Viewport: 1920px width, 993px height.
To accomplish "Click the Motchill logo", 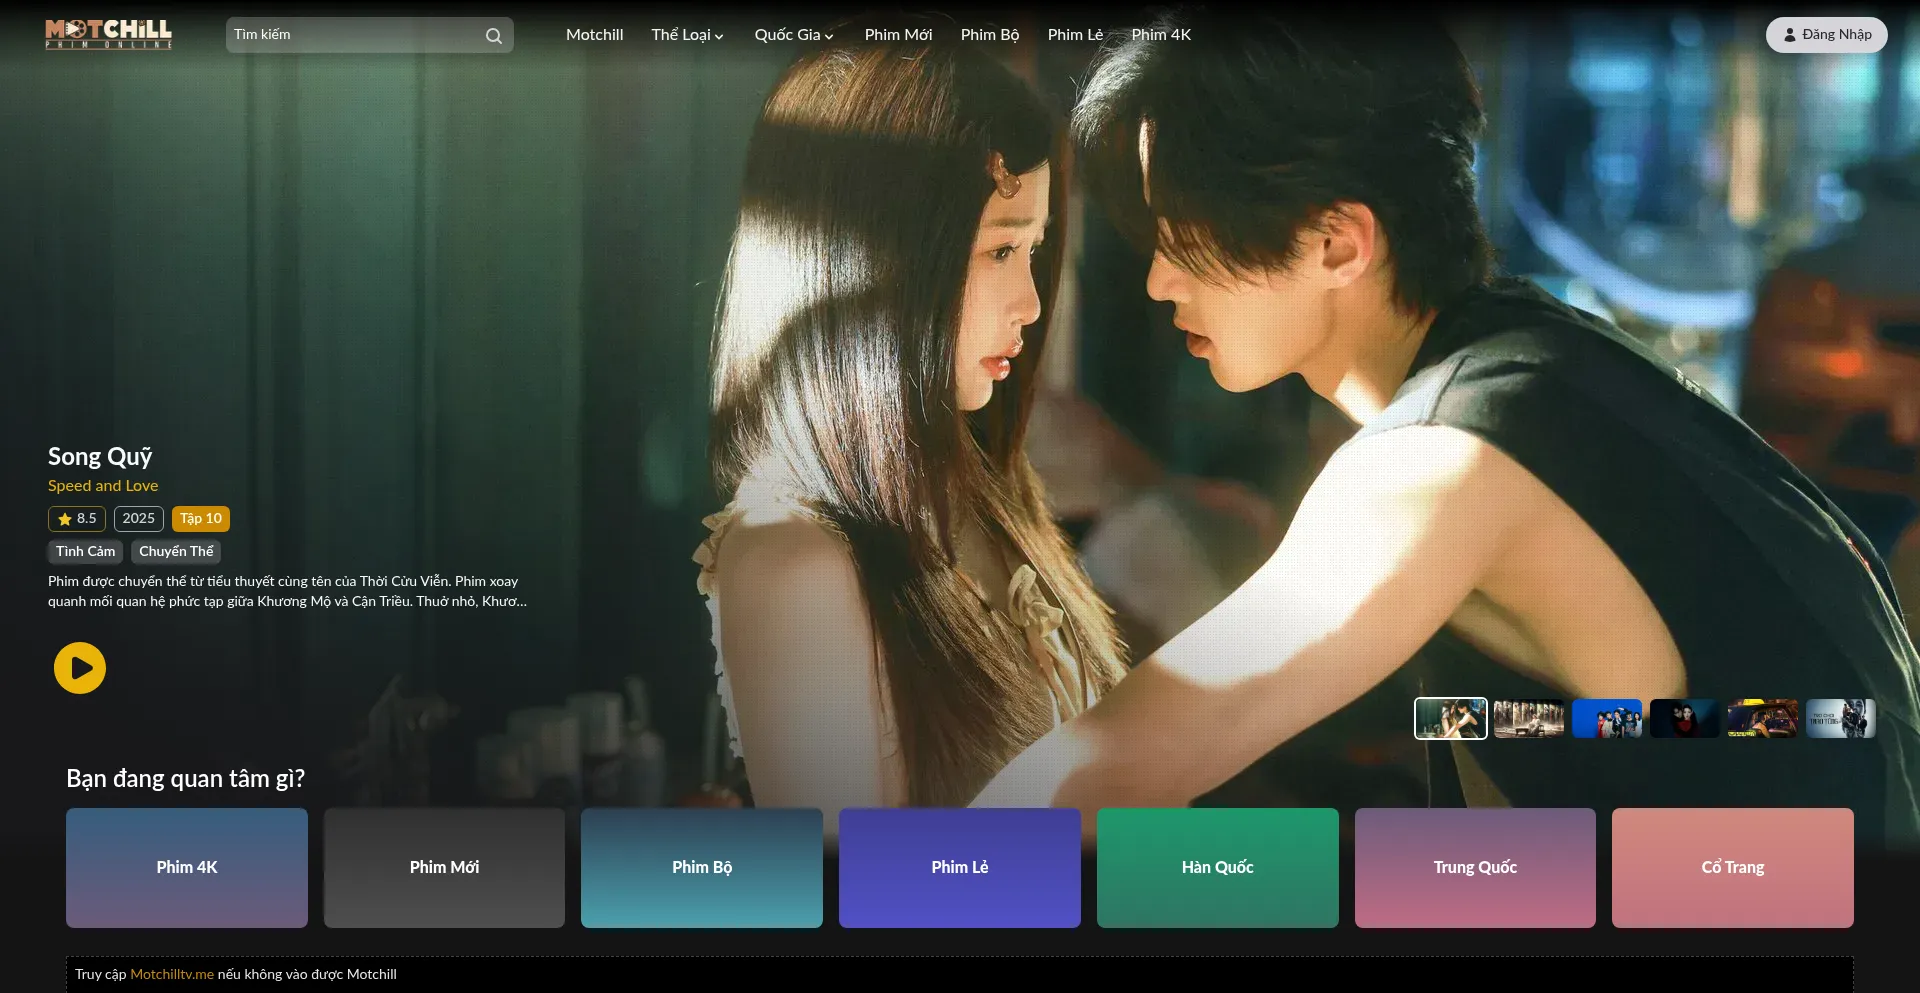I will point(108,34).
